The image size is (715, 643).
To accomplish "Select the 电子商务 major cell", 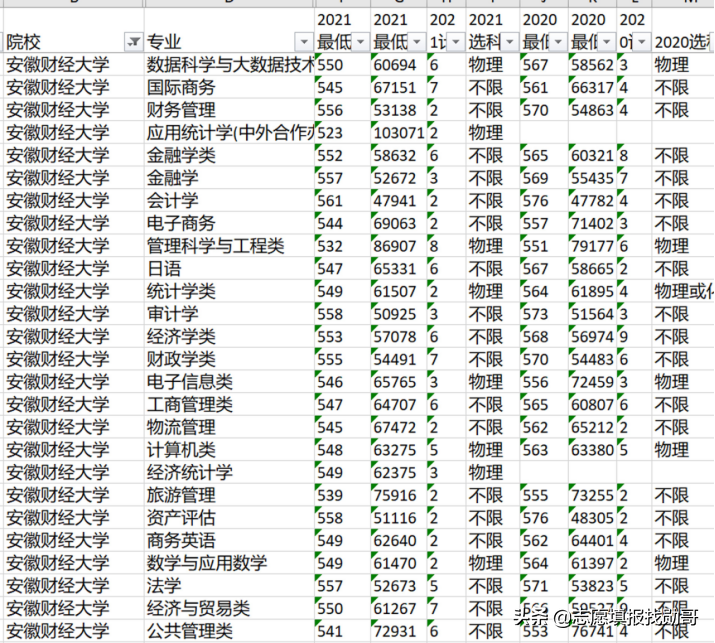I will (229, 223).
